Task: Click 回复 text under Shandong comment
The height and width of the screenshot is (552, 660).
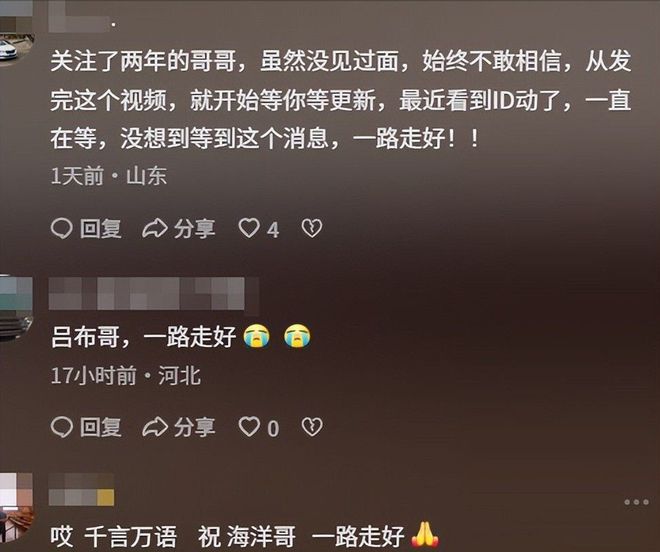Action: point(101,229)
